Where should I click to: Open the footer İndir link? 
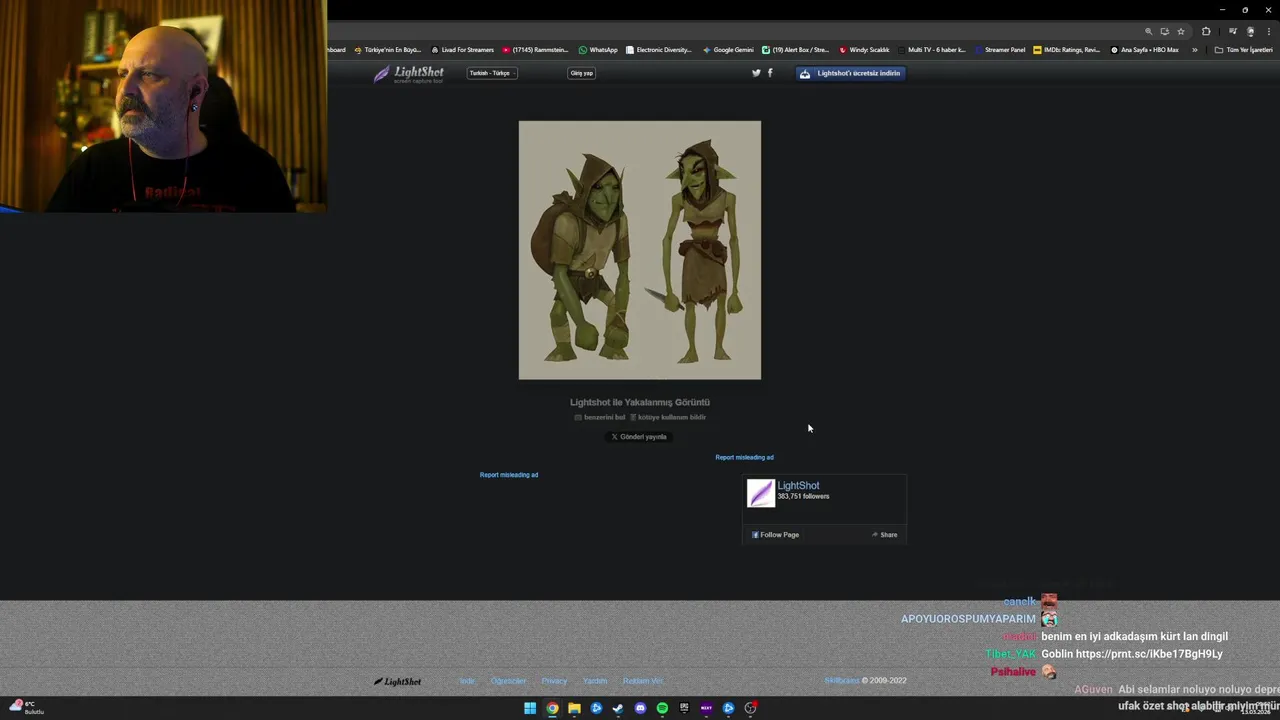click(x=467, y=681)
